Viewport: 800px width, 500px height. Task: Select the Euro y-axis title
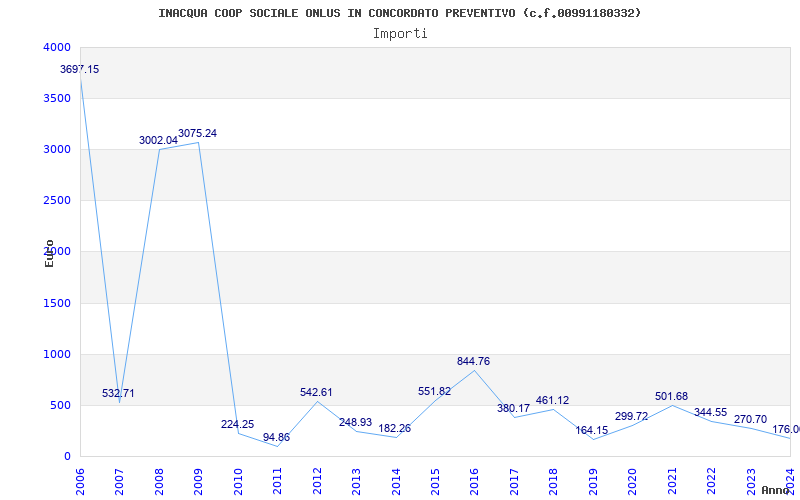49,253
